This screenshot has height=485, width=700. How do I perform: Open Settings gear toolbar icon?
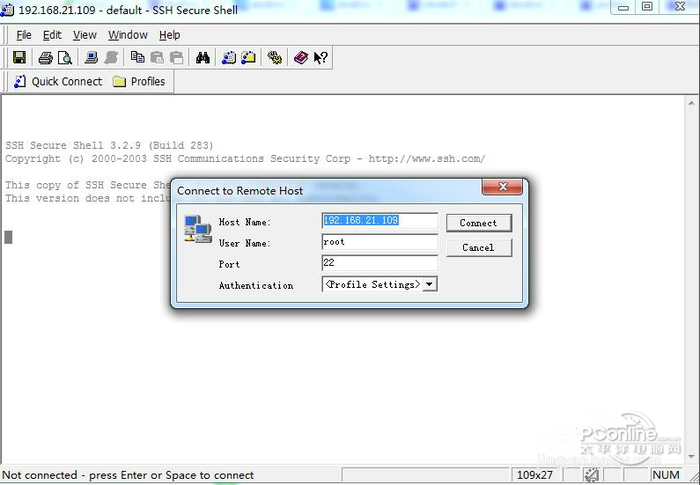[x=275, y=58]
